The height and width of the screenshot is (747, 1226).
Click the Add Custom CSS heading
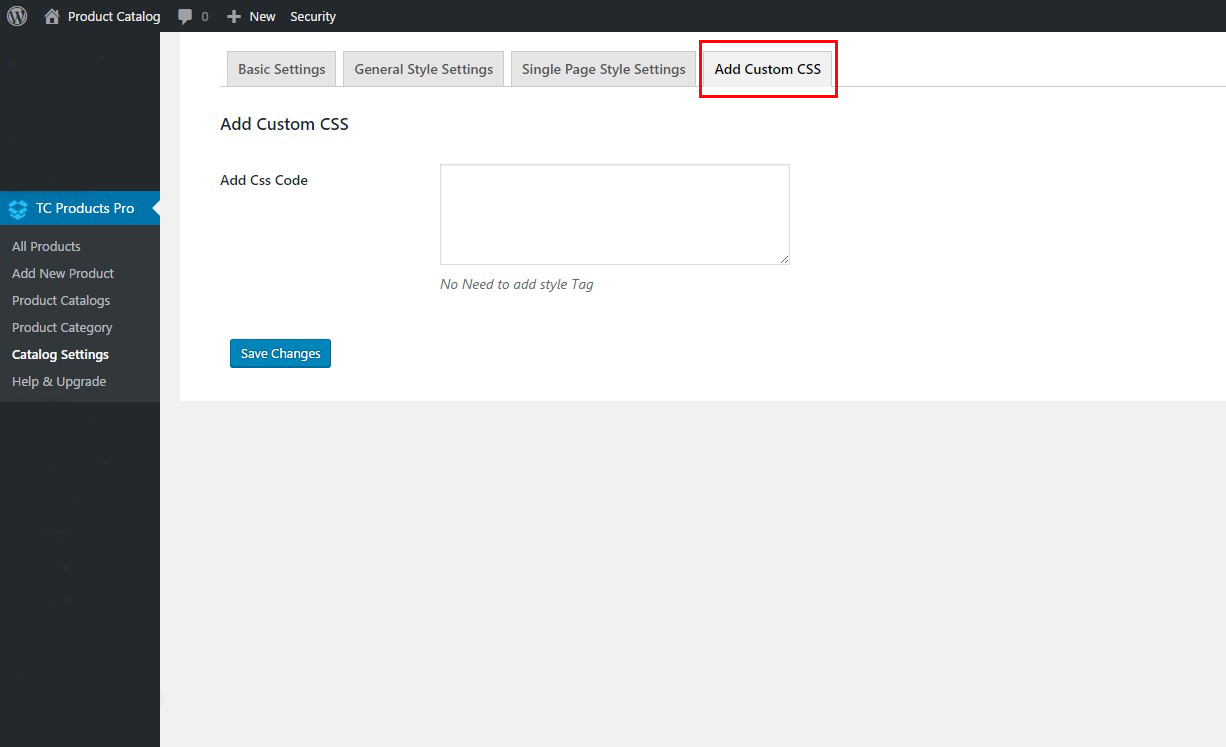pyautogui.click(x=284, y=124)
